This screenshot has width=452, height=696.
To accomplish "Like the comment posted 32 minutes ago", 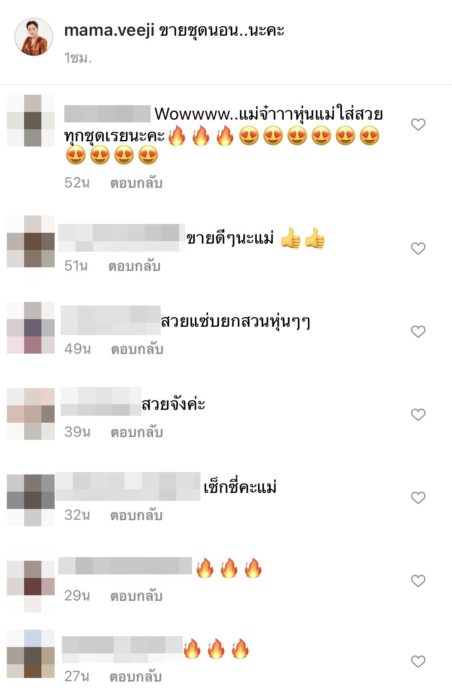I will point(418,497).
